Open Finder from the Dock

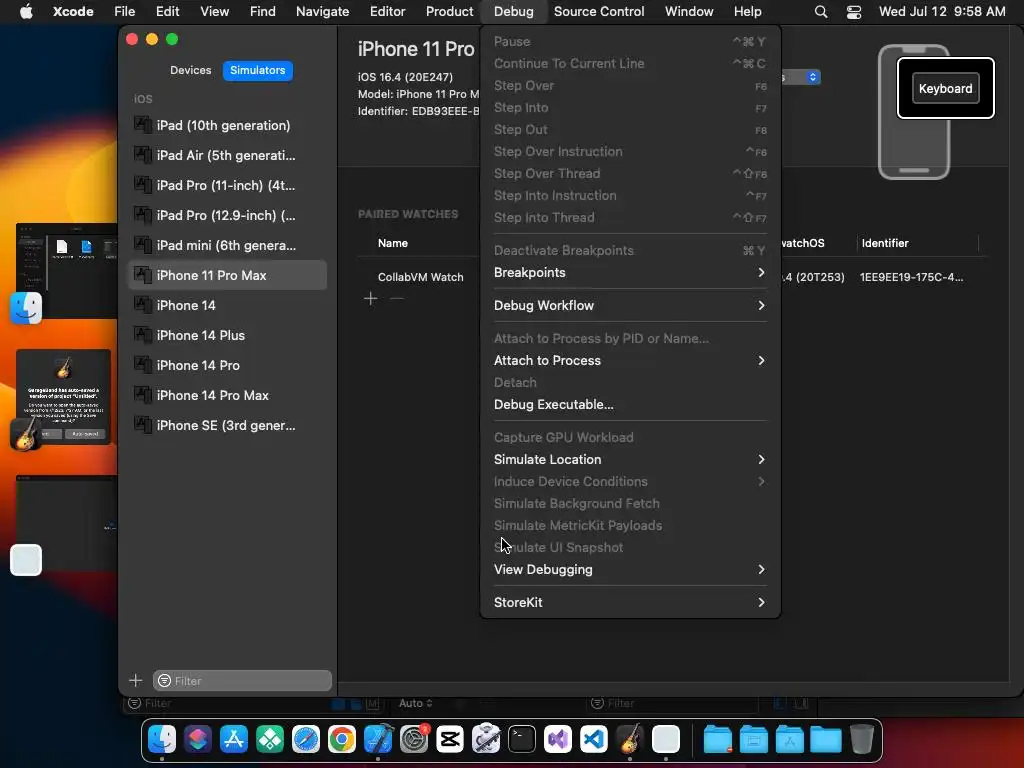162,739
